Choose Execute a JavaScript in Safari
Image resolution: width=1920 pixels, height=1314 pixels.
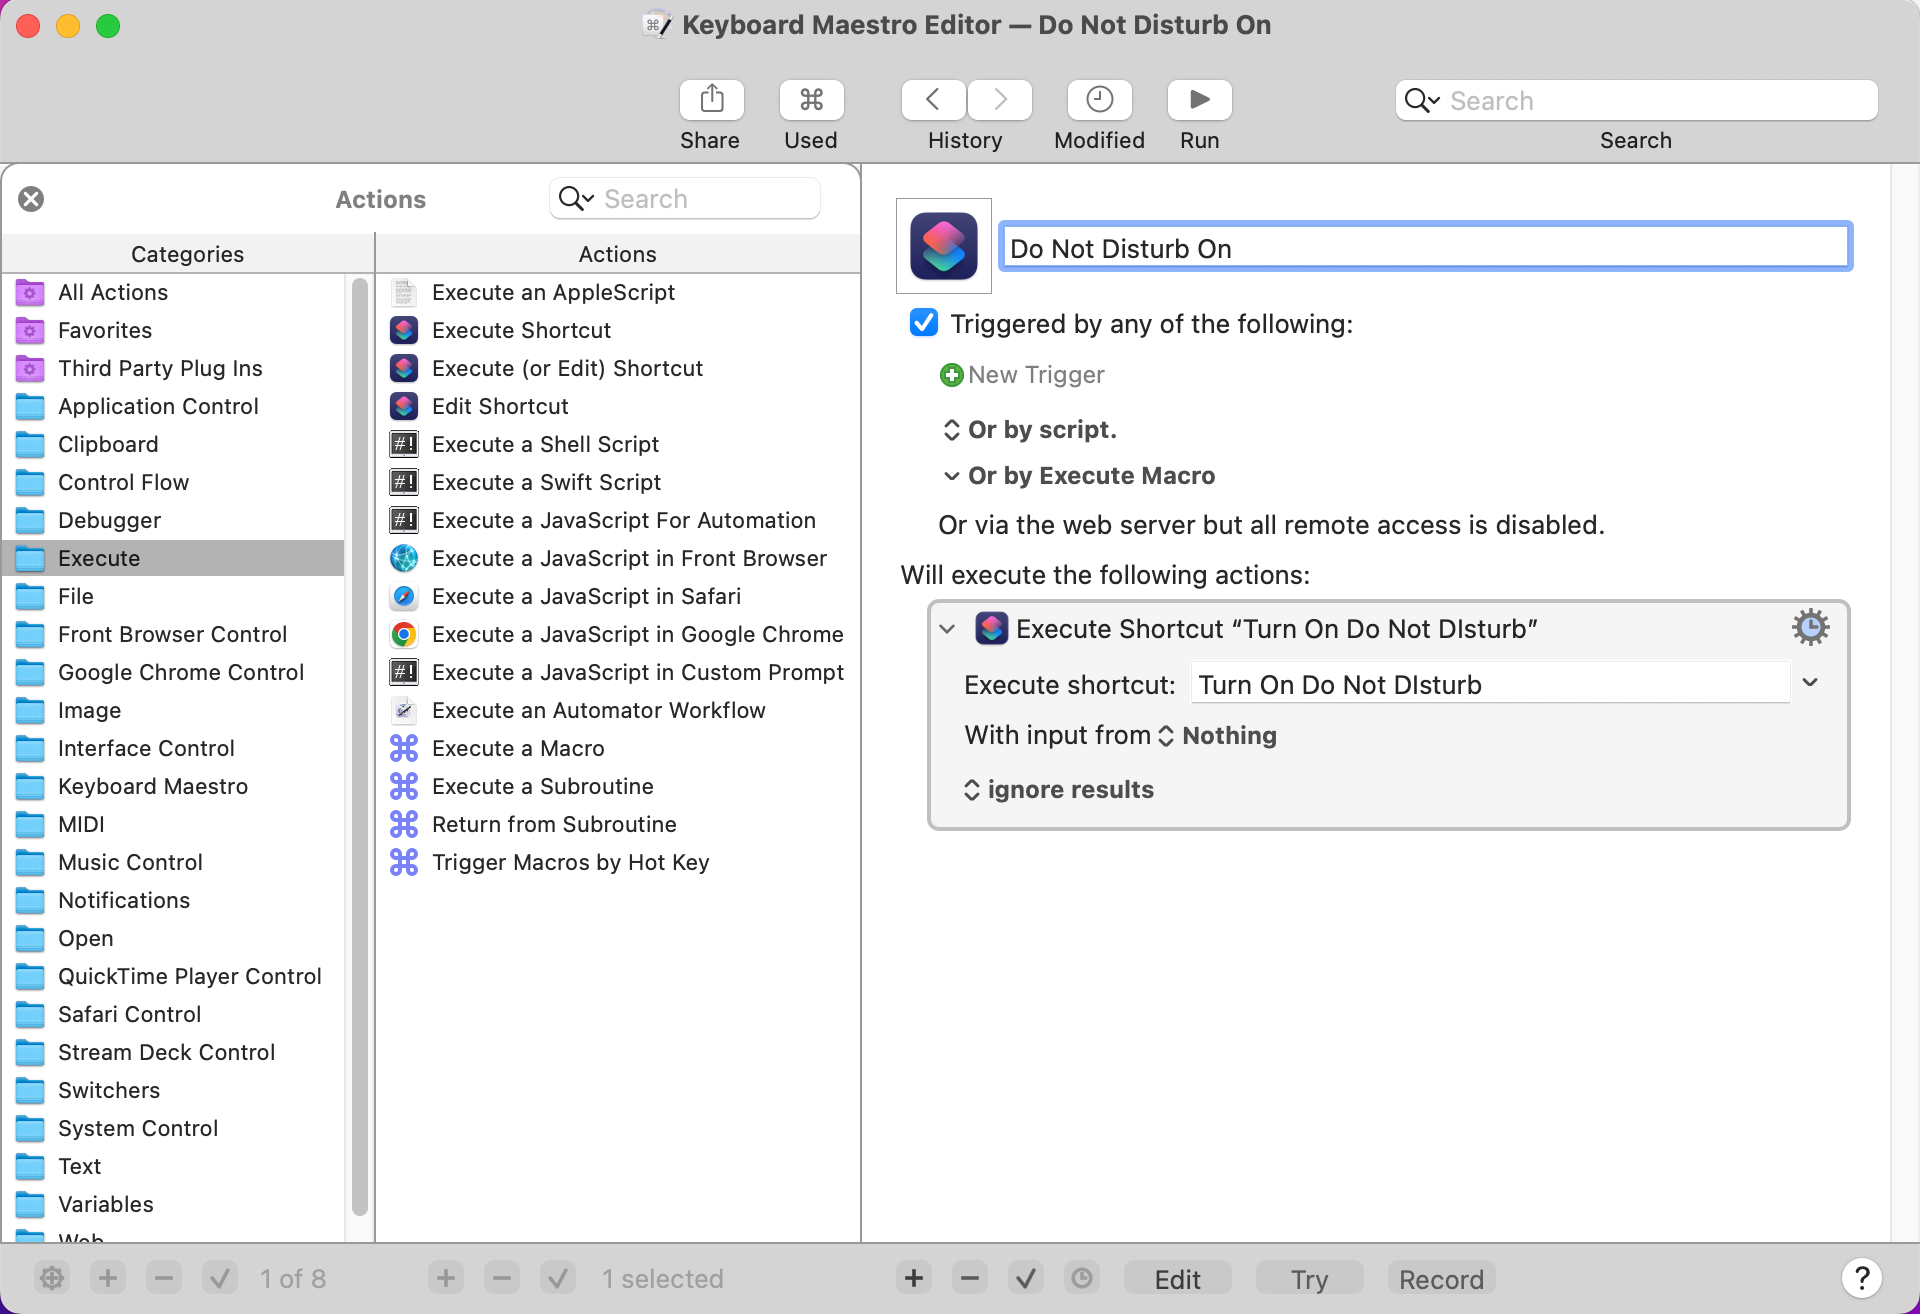[x=618, y=596]
